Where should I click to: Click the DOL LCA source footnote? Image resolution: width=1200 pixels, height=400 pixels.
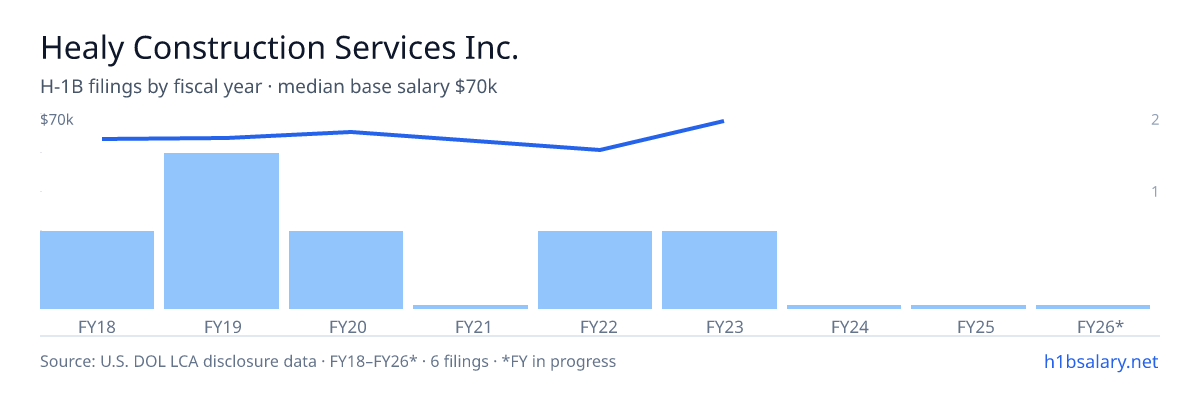tap(328, 361)
